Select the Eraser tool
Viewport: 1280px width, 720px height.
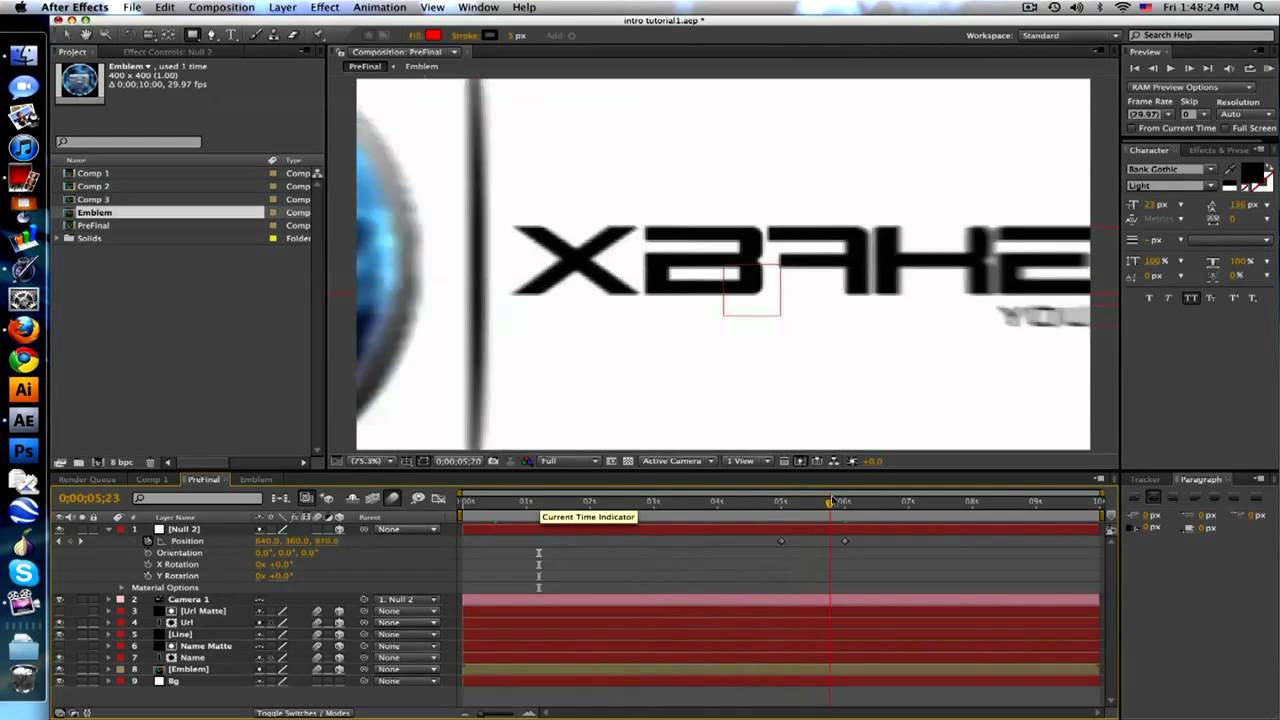(293, 35)
